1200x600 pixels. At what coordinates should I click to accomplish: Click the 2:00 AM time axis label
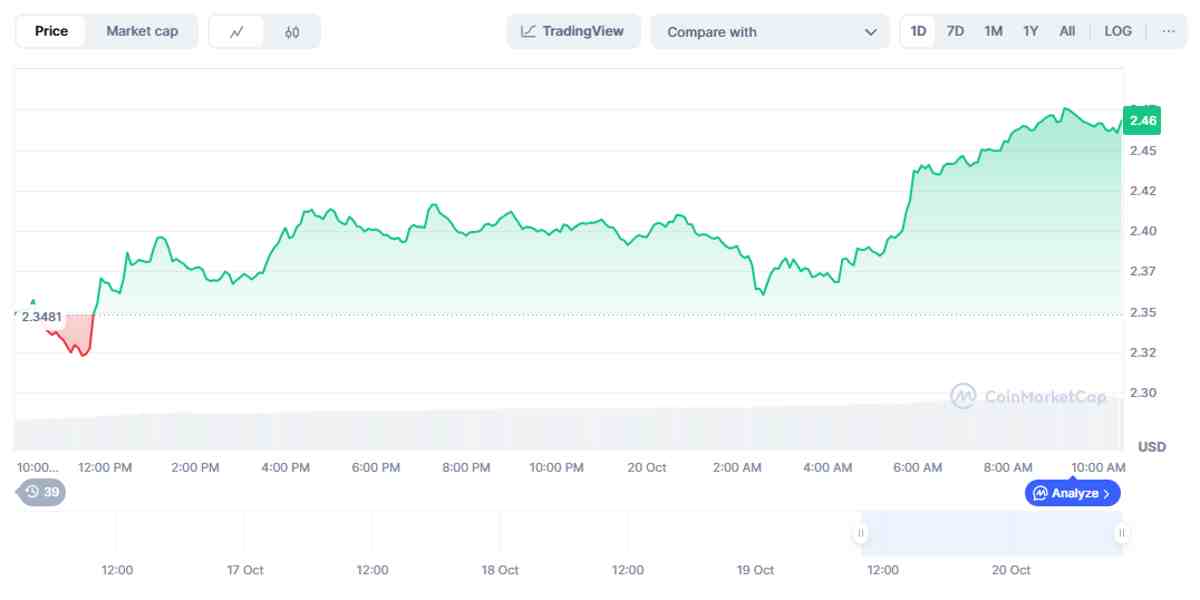[x=737, y=468]
